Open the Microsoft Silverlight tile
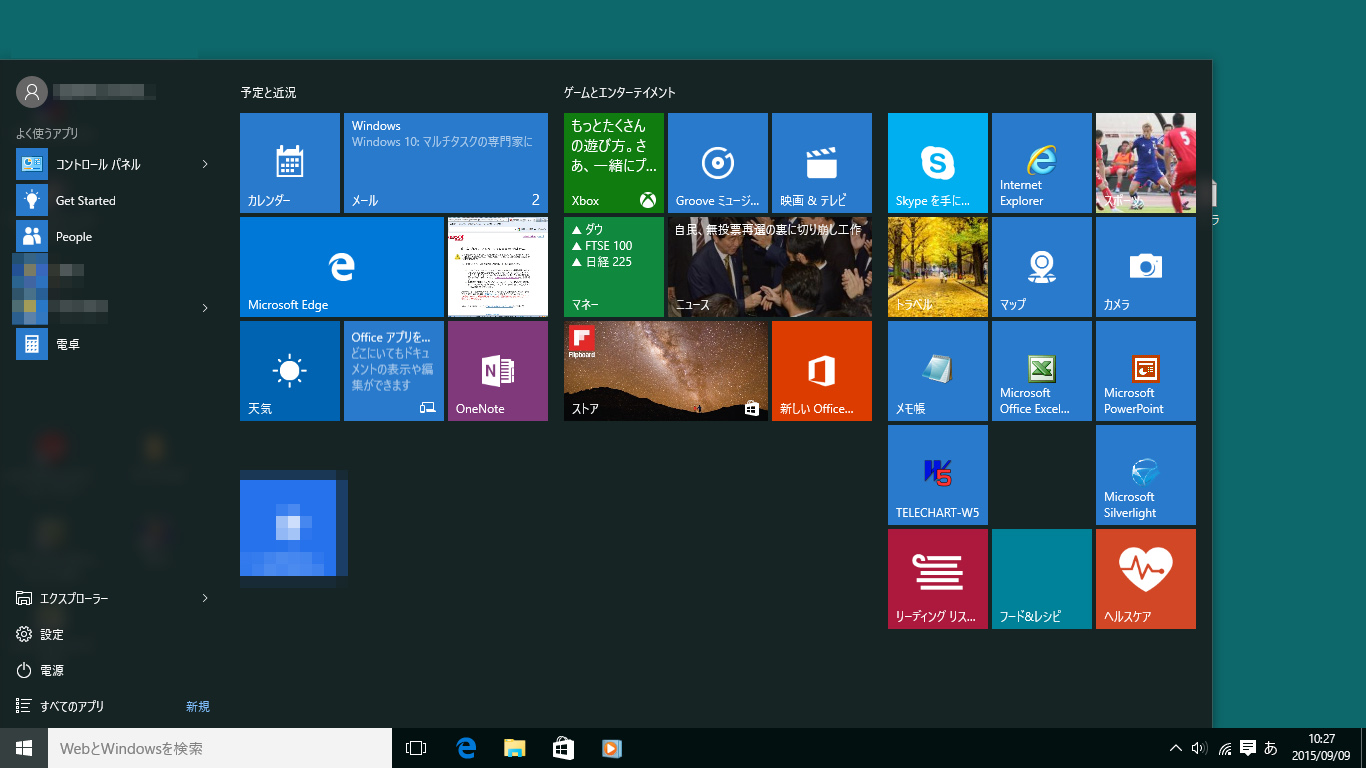 click(1146, 475)
